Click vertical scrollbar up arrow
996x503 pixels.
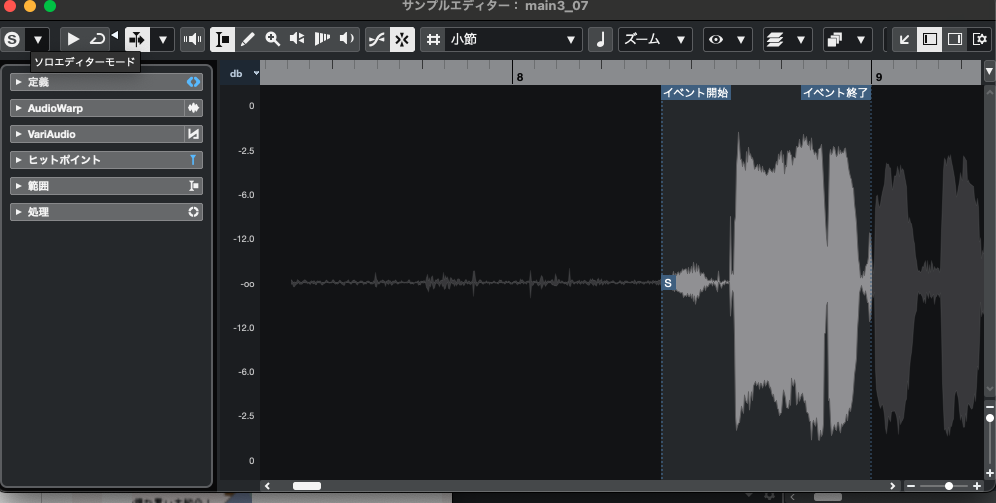pos(990,92)
